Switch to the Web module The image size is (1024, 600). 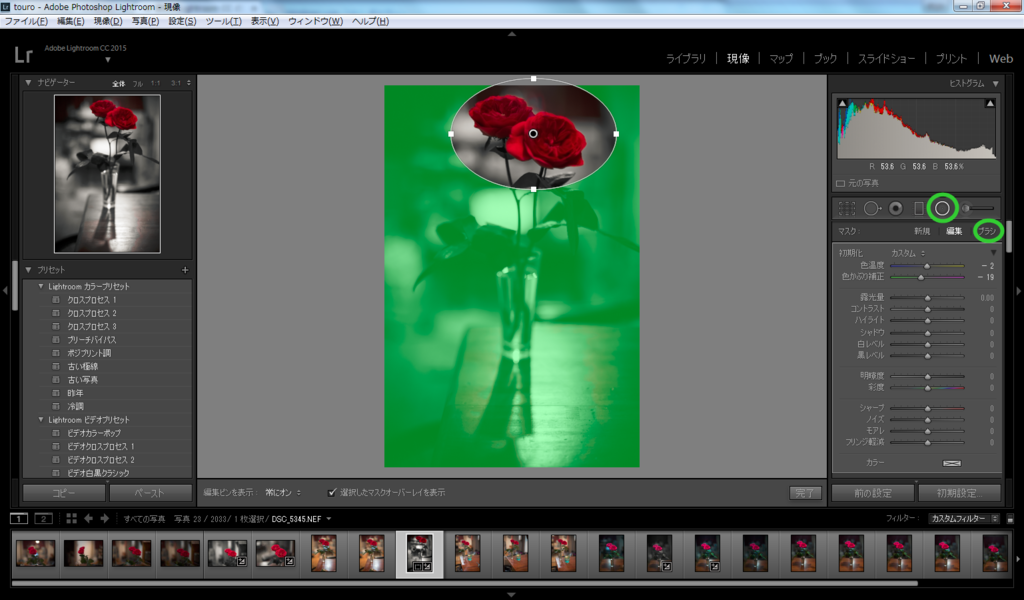point(1000,59)
